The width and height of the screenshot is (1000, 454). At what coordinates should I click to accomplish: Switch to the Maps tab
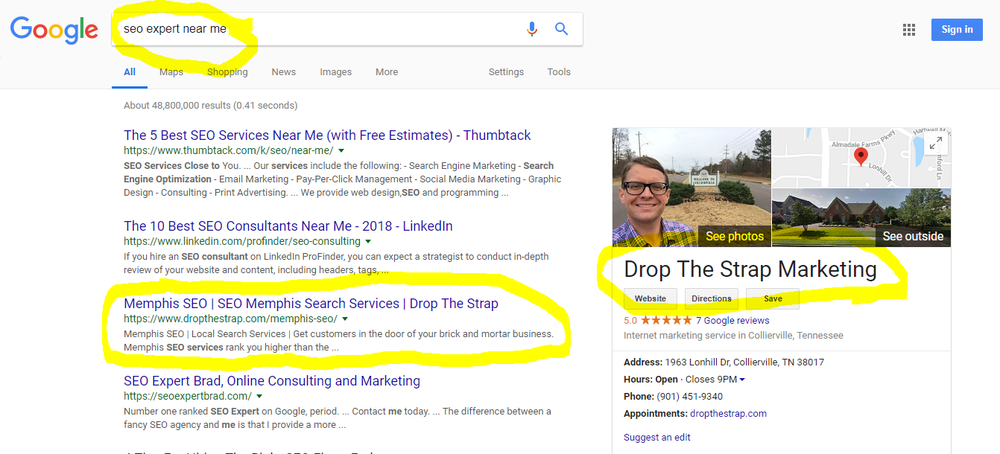(x=171, y=72)
